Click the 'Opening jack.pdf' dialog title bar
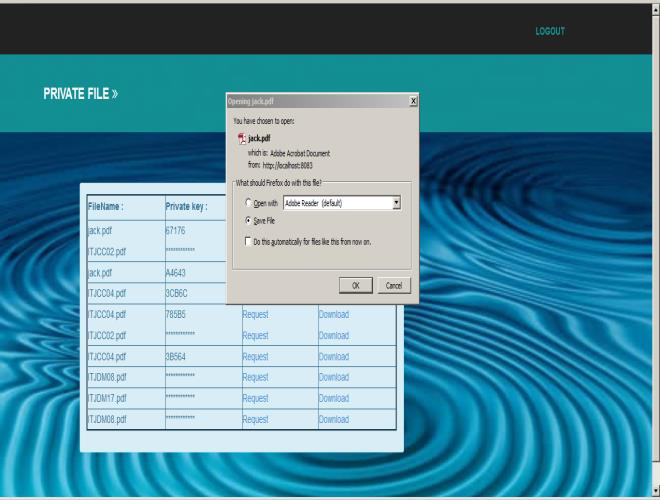660x500 pixels. (x=310, y=102)
